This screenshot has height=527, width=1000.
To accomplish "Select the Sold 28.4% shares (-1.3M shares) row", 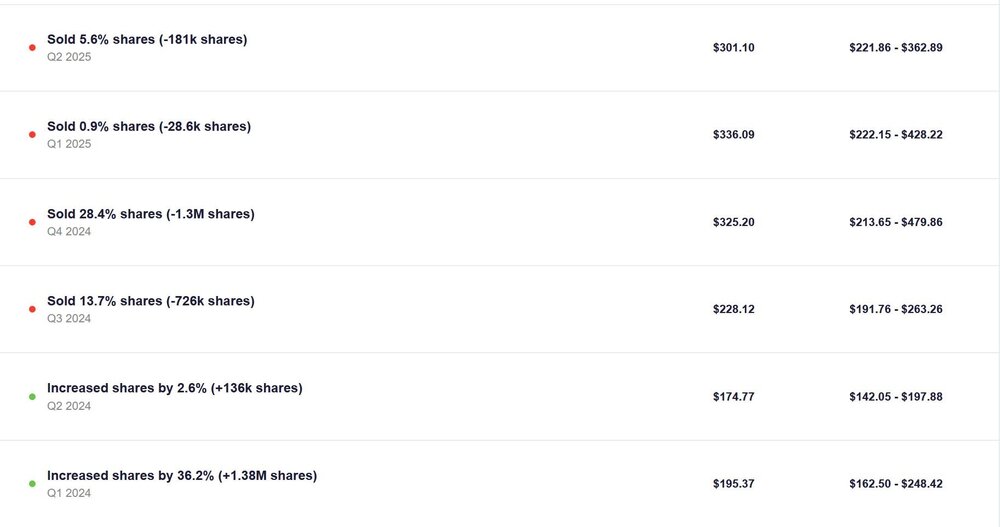I will coord(151,214).
